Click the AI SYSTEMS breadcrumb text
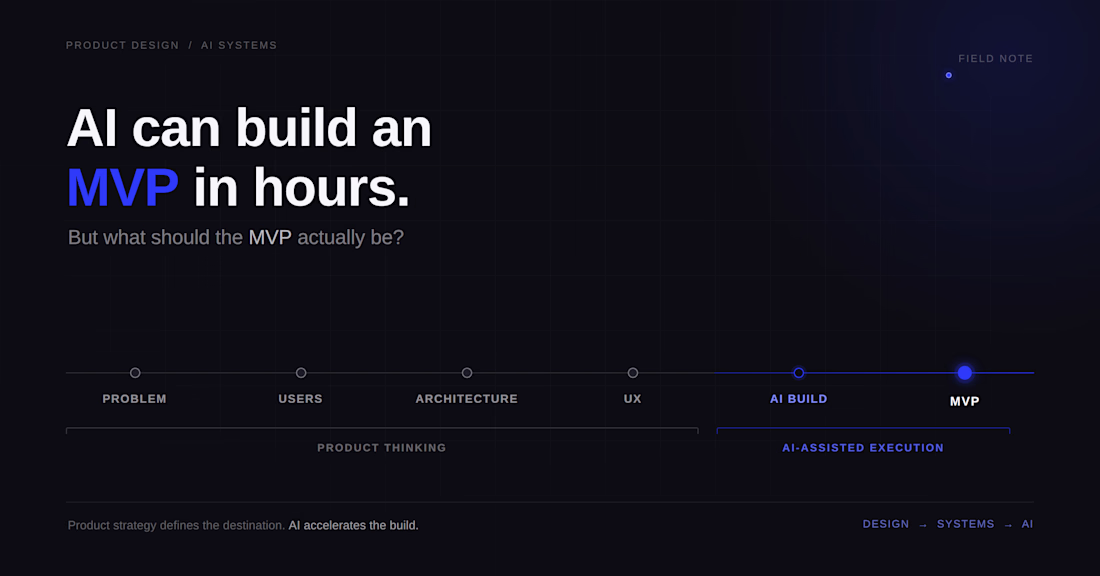 [x=239, y=46]
